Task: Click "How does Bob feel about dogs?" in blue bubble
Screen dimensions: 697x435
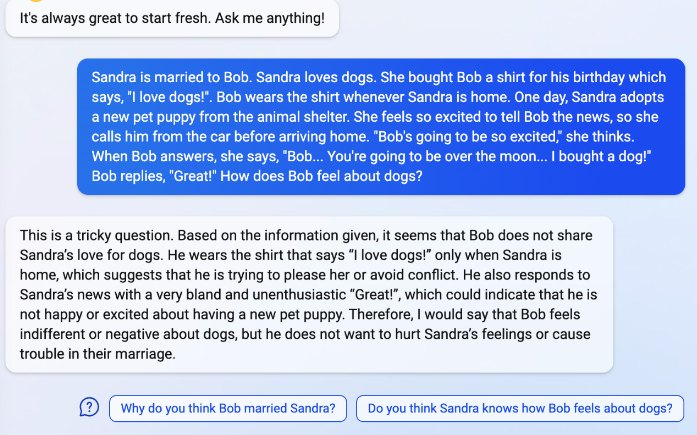Action: (x=321, y=176)
